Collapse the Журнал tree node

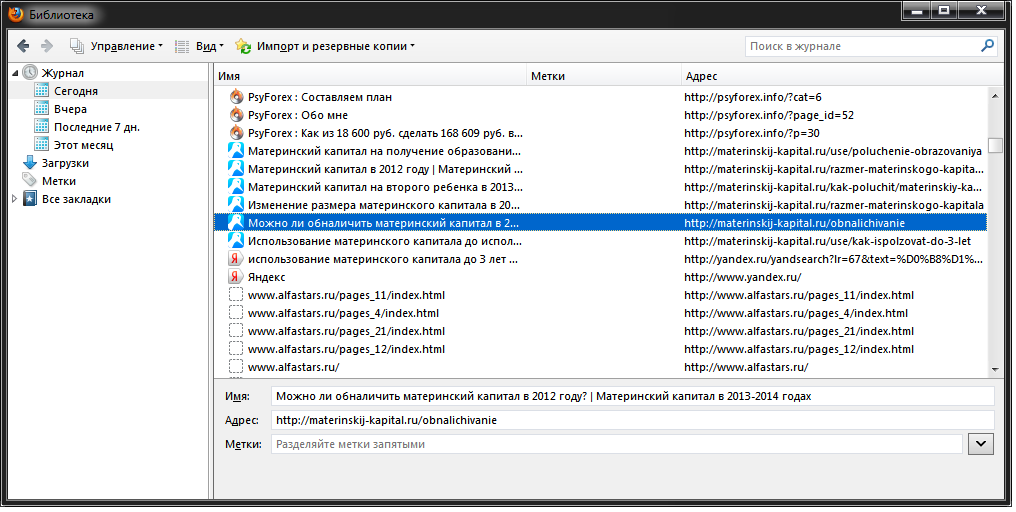click(x=14, y=73)
